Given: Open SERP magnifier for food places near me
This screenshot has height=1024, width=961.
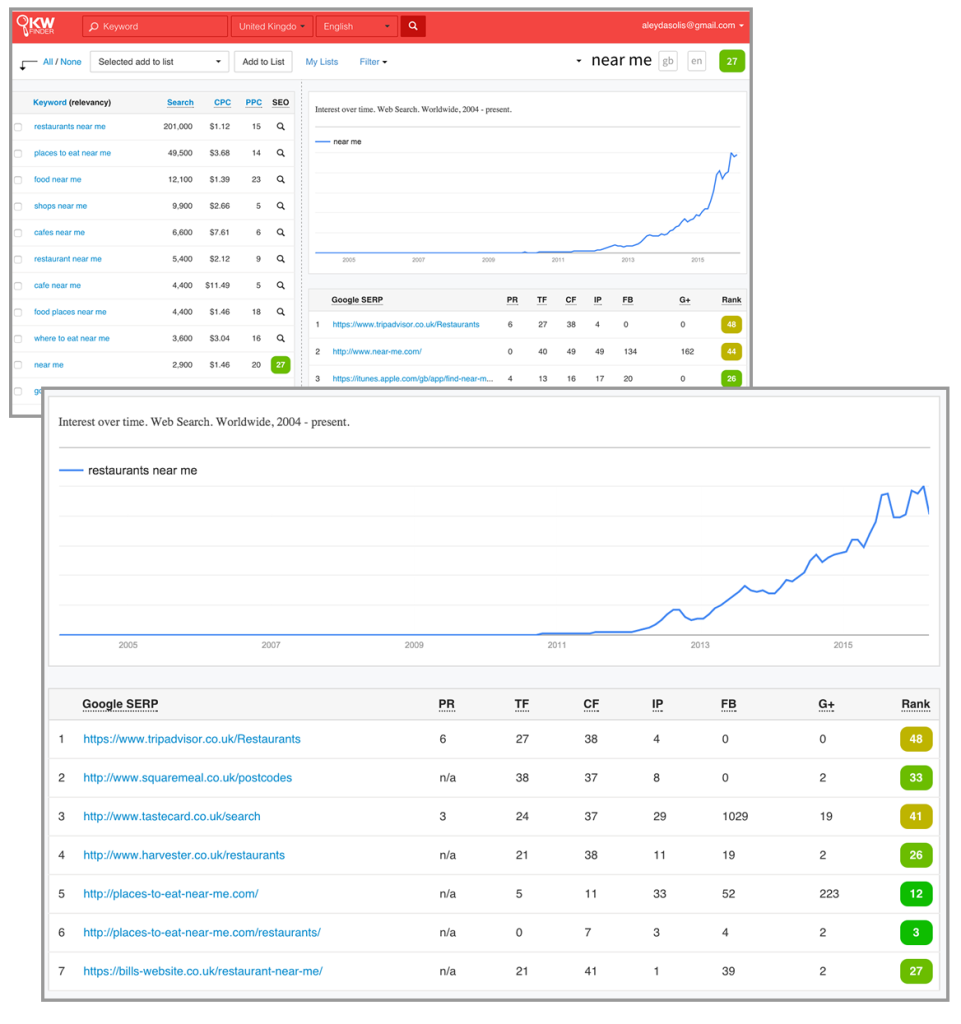Looking at the screenshot, I should click(x=281, y=312).
